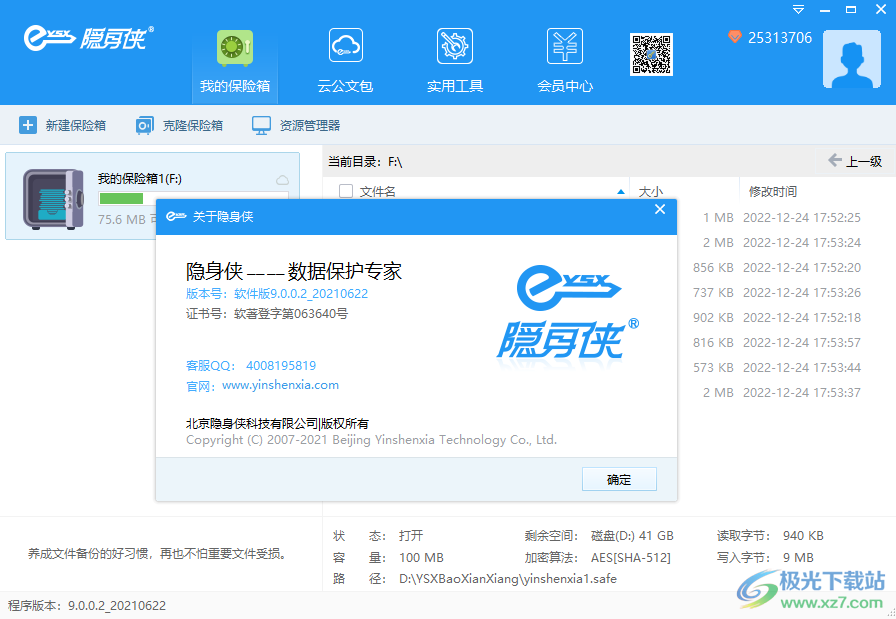Screen dimensions: 896x619
Task: Open the dropdown chevron in the title bar
Action: coord(797,10)
